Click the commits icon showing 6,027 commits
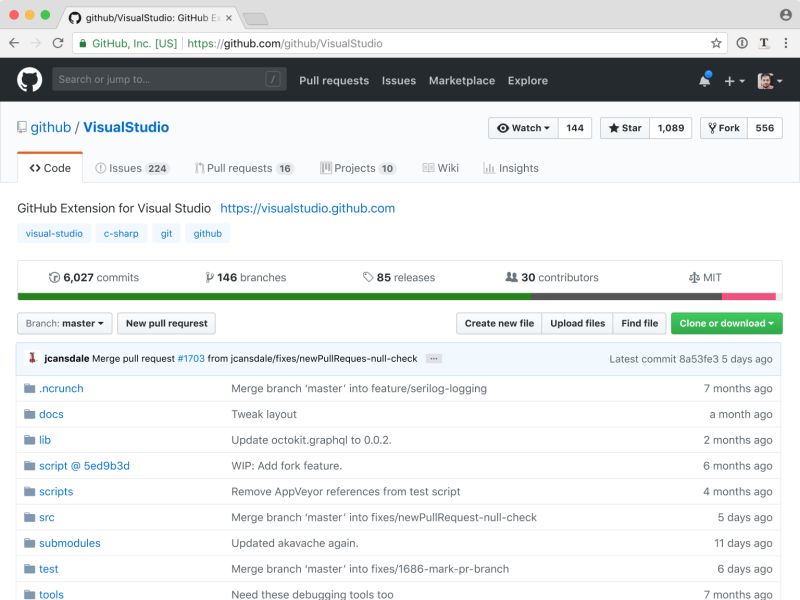 tap(53, 277)
